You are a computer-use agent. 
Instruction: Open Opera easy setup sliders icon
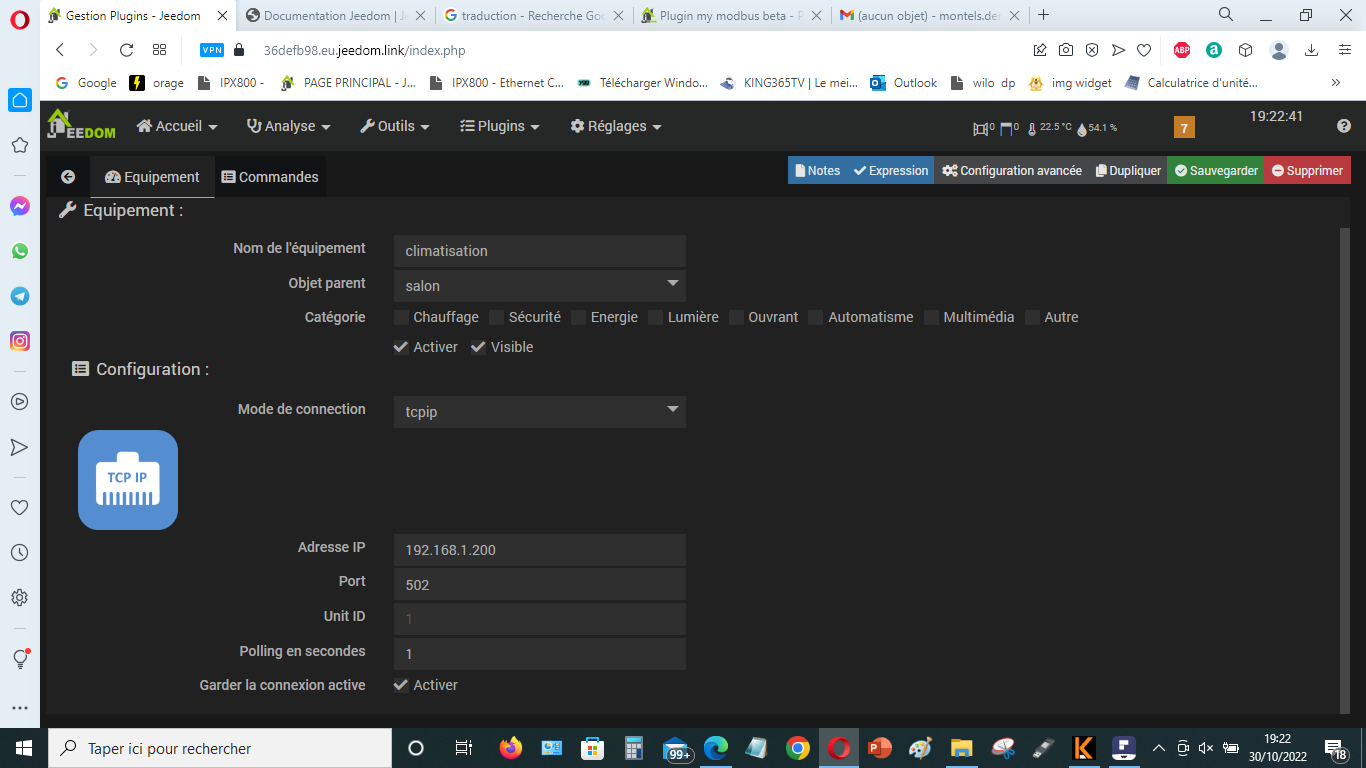point(1343,50)
